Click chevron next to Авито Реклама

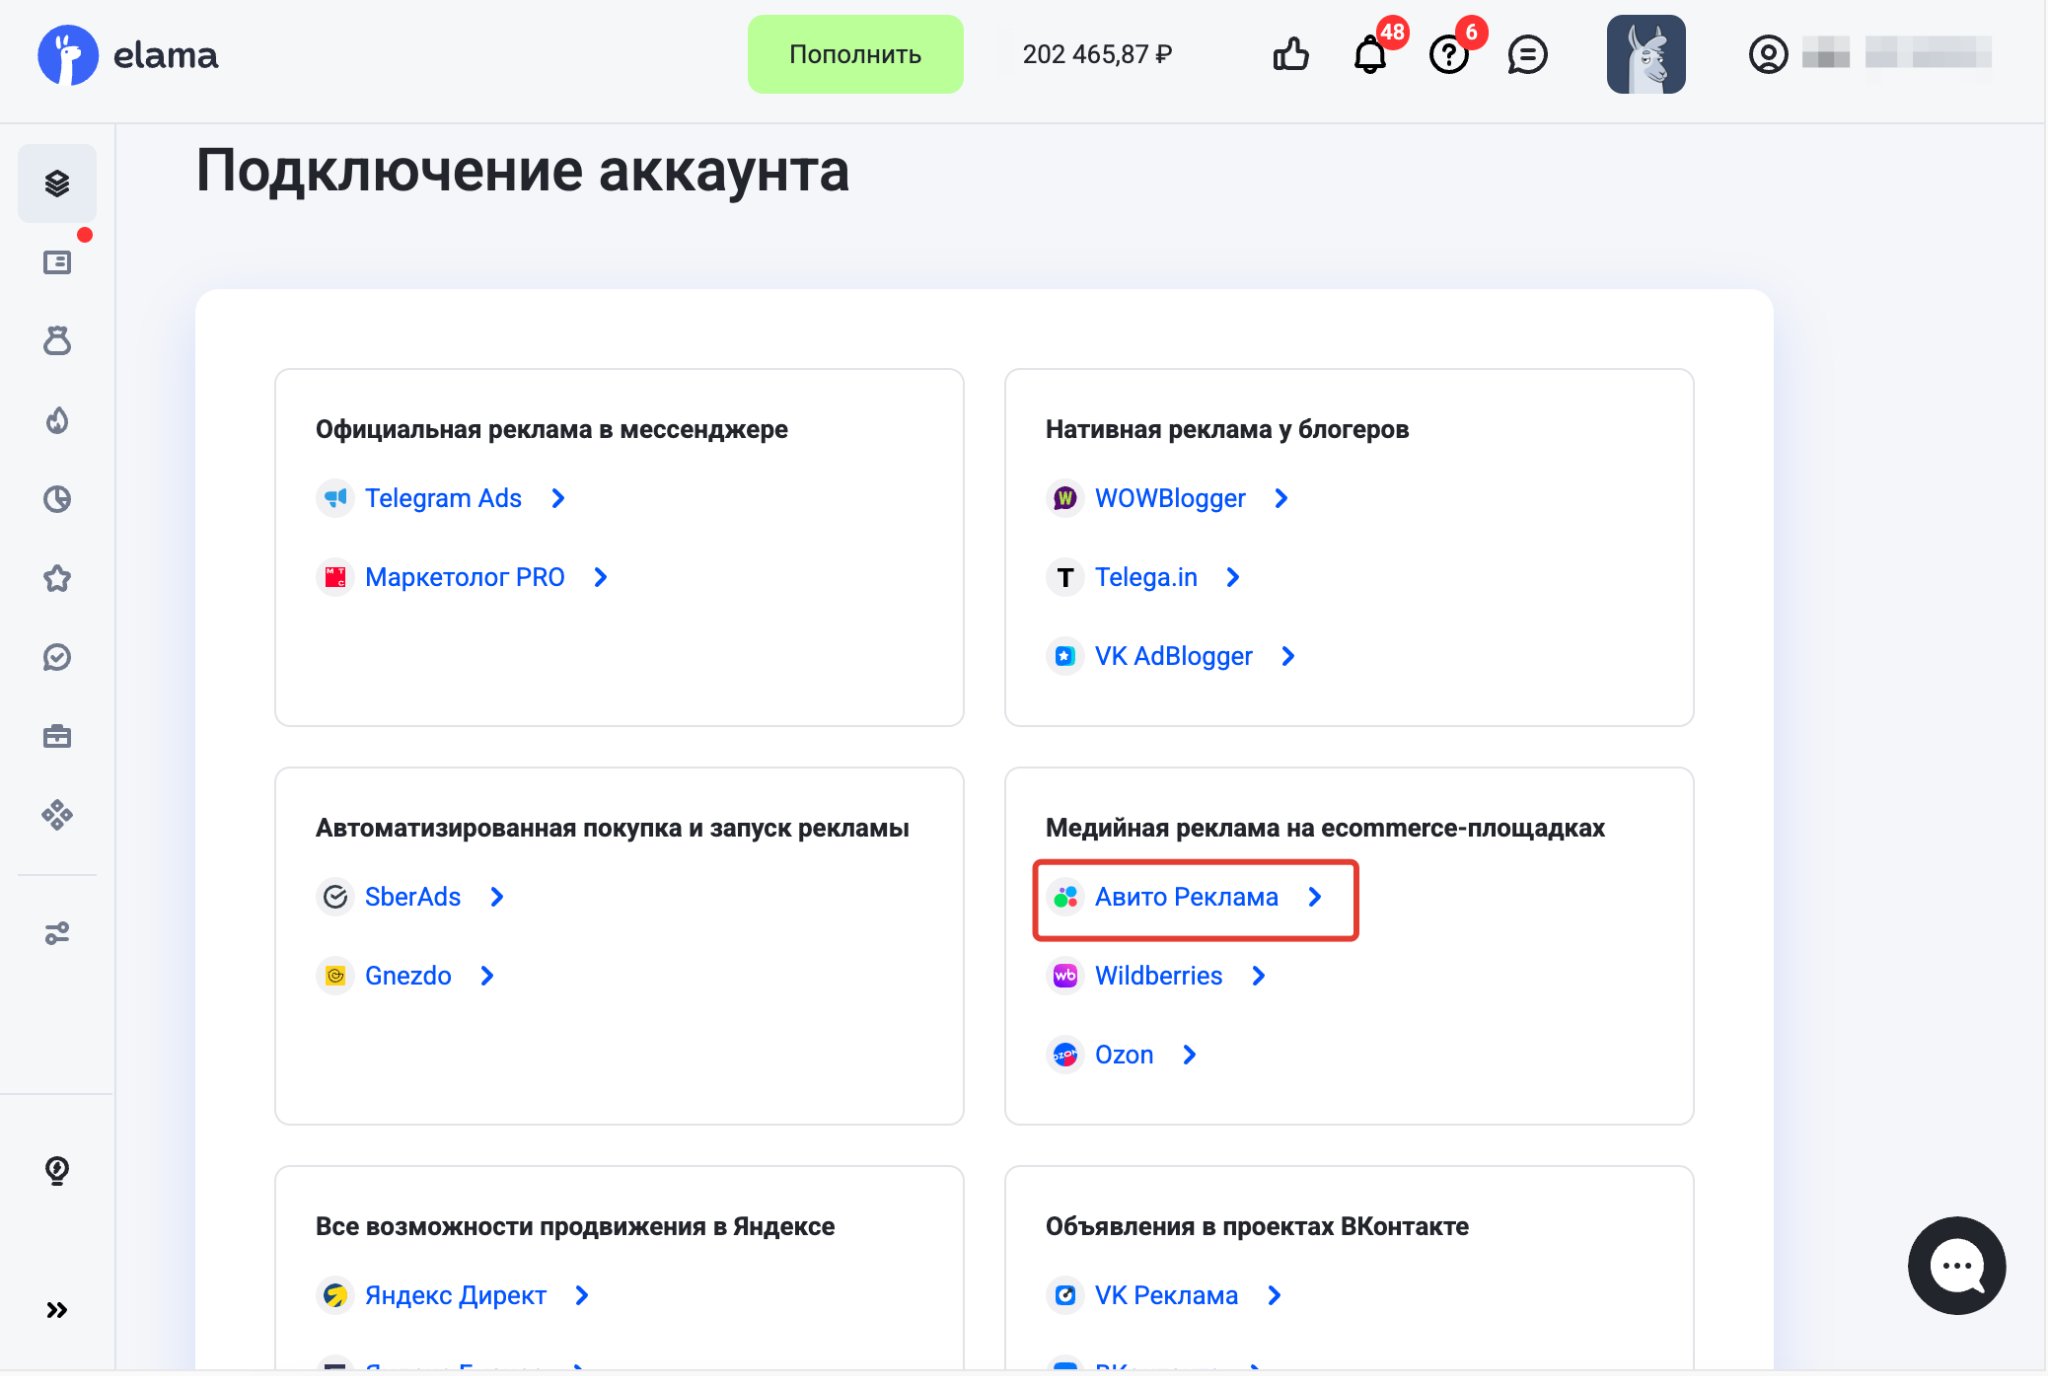(x=1314, y=896)
